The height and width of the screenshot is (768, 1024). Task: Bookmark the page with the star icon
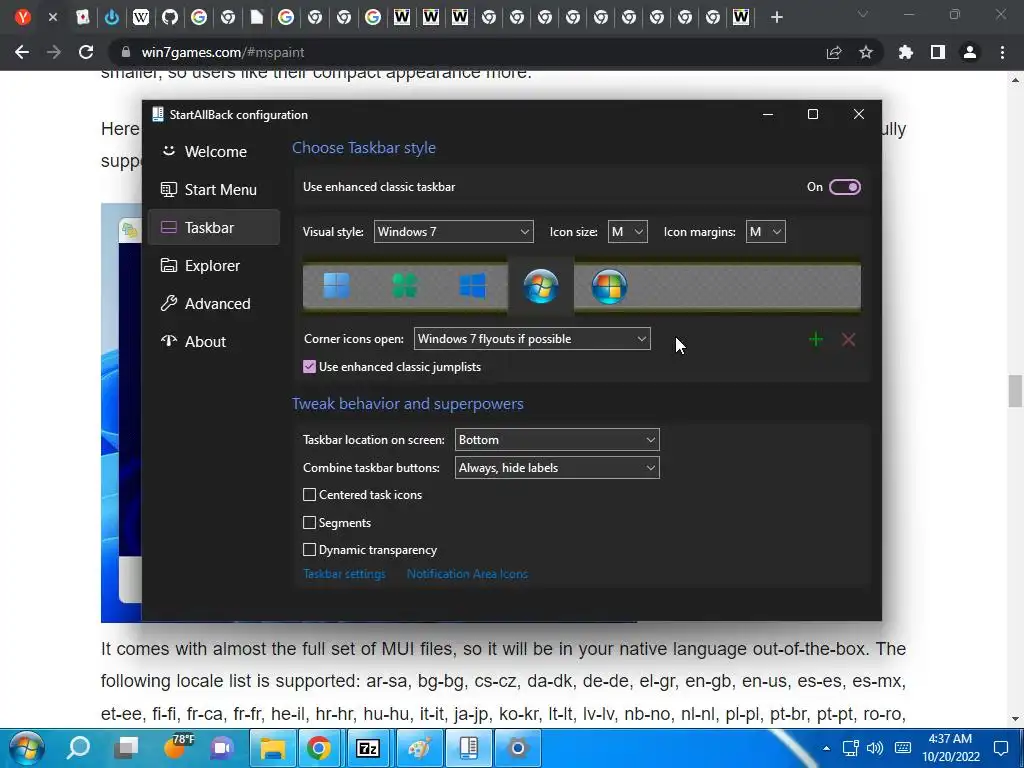tap(866, 52)
